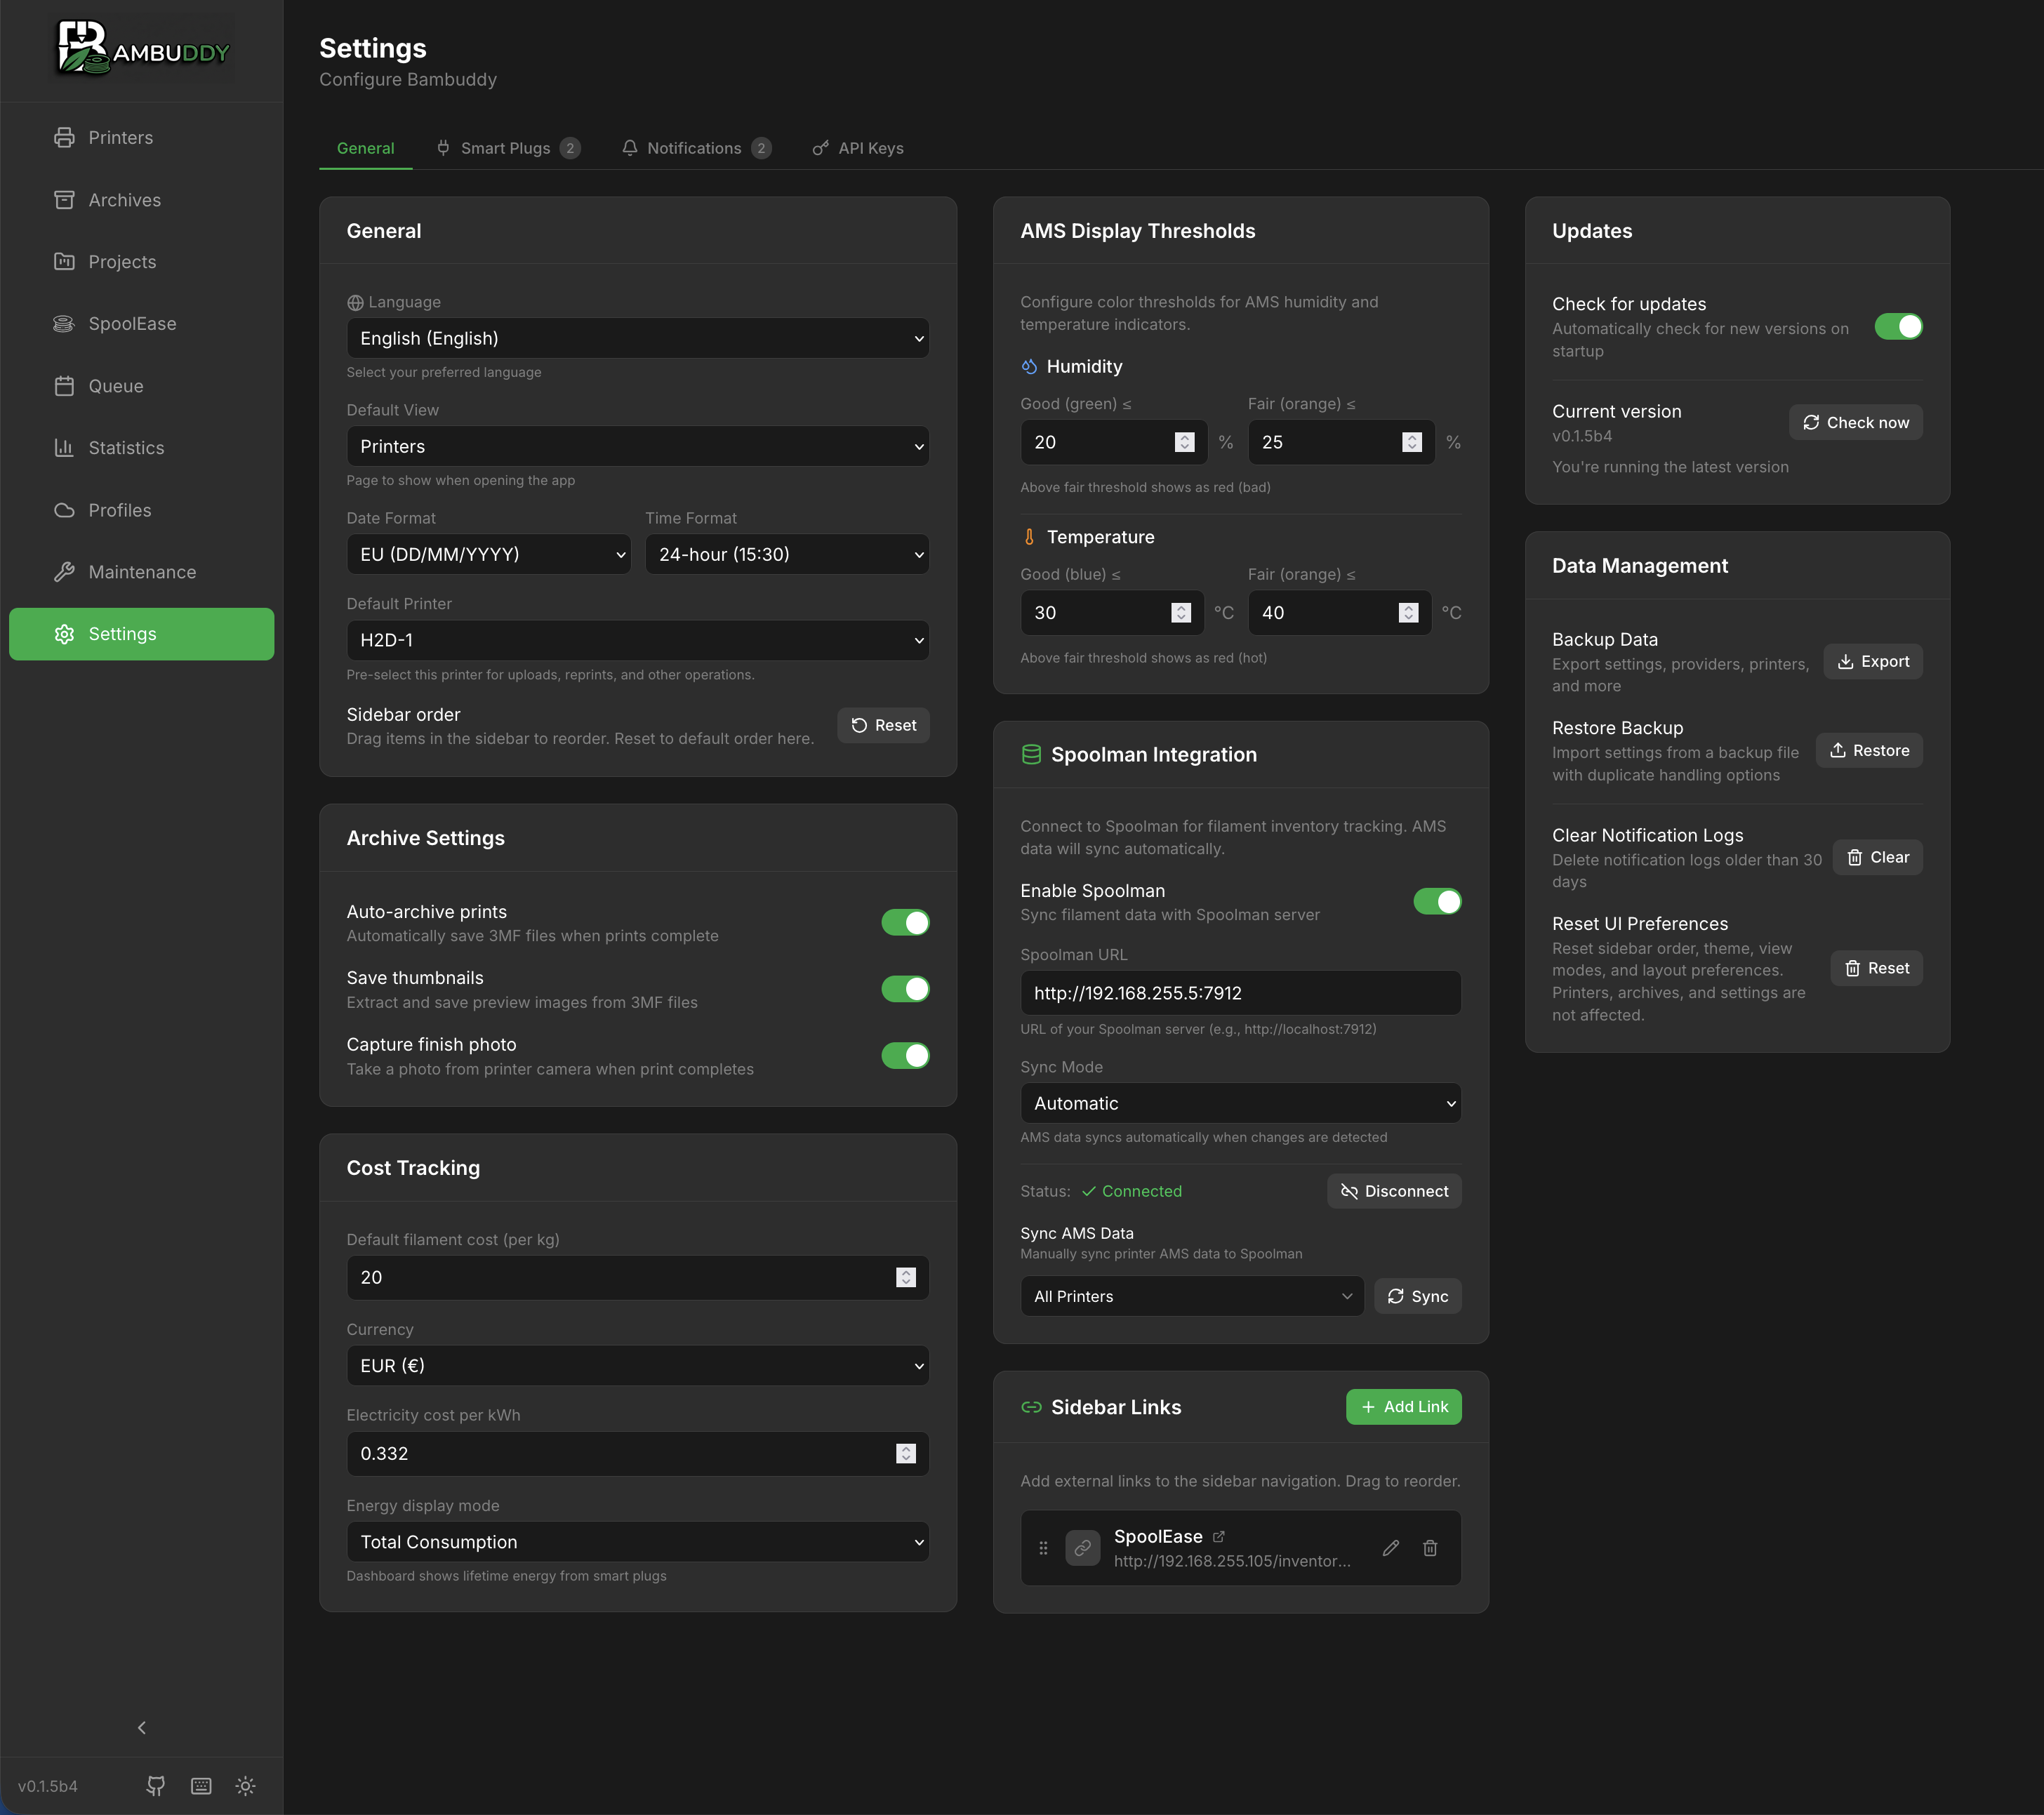Change the Date Format dropdown

pyautogui.click(x=489, y=554)
